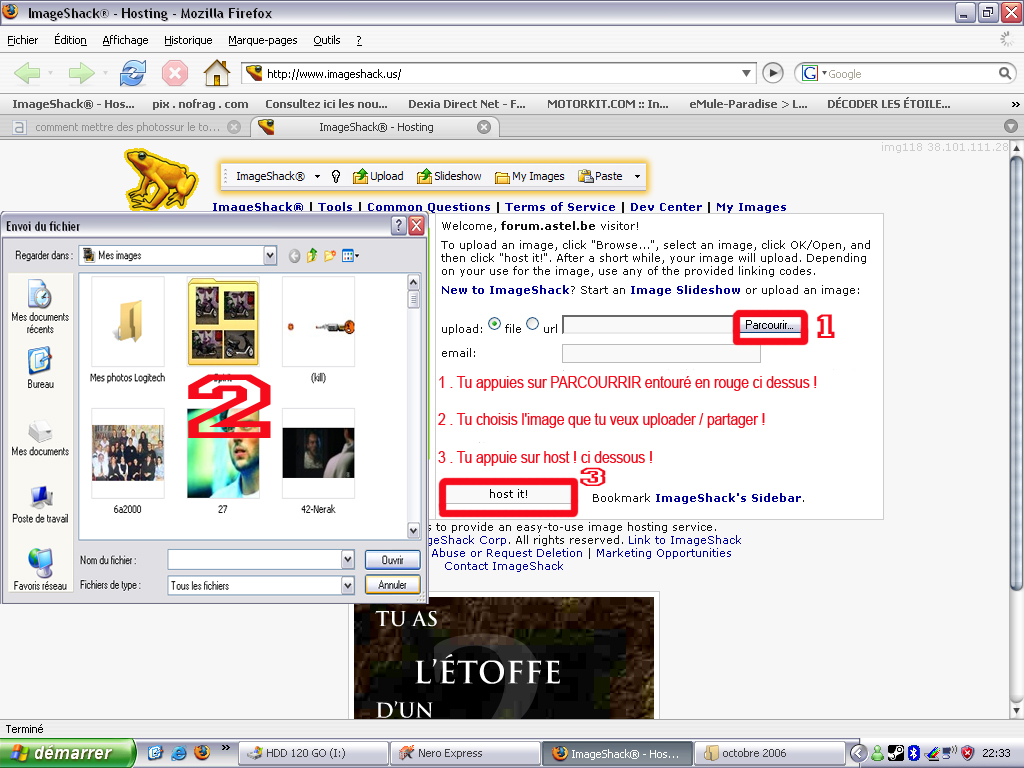1024x768 pixels.
Task: Switch to the comment mettre des photos tab
Action: pyautogui.click(x=120, y=127)
